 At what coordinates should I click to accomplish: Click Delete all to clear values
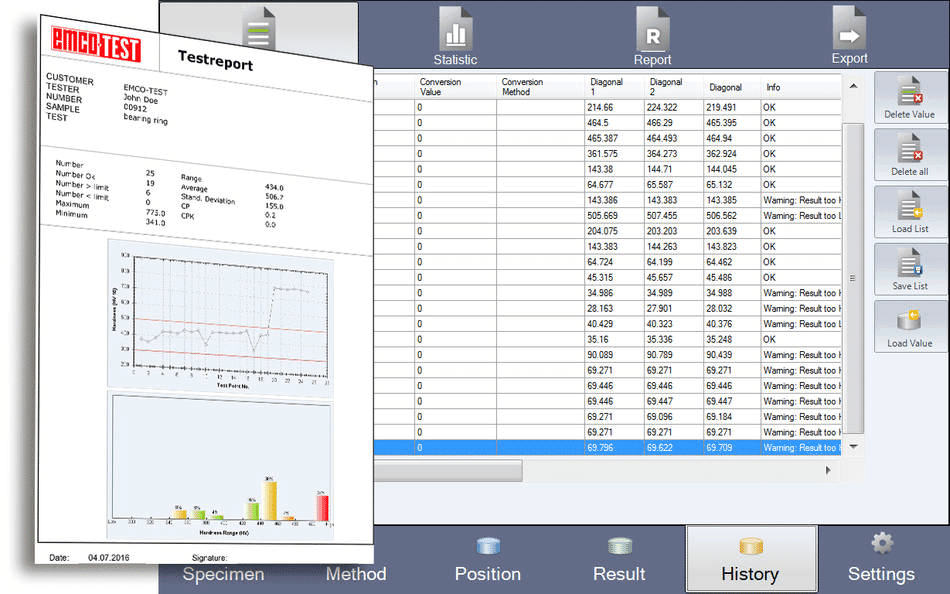909,154
